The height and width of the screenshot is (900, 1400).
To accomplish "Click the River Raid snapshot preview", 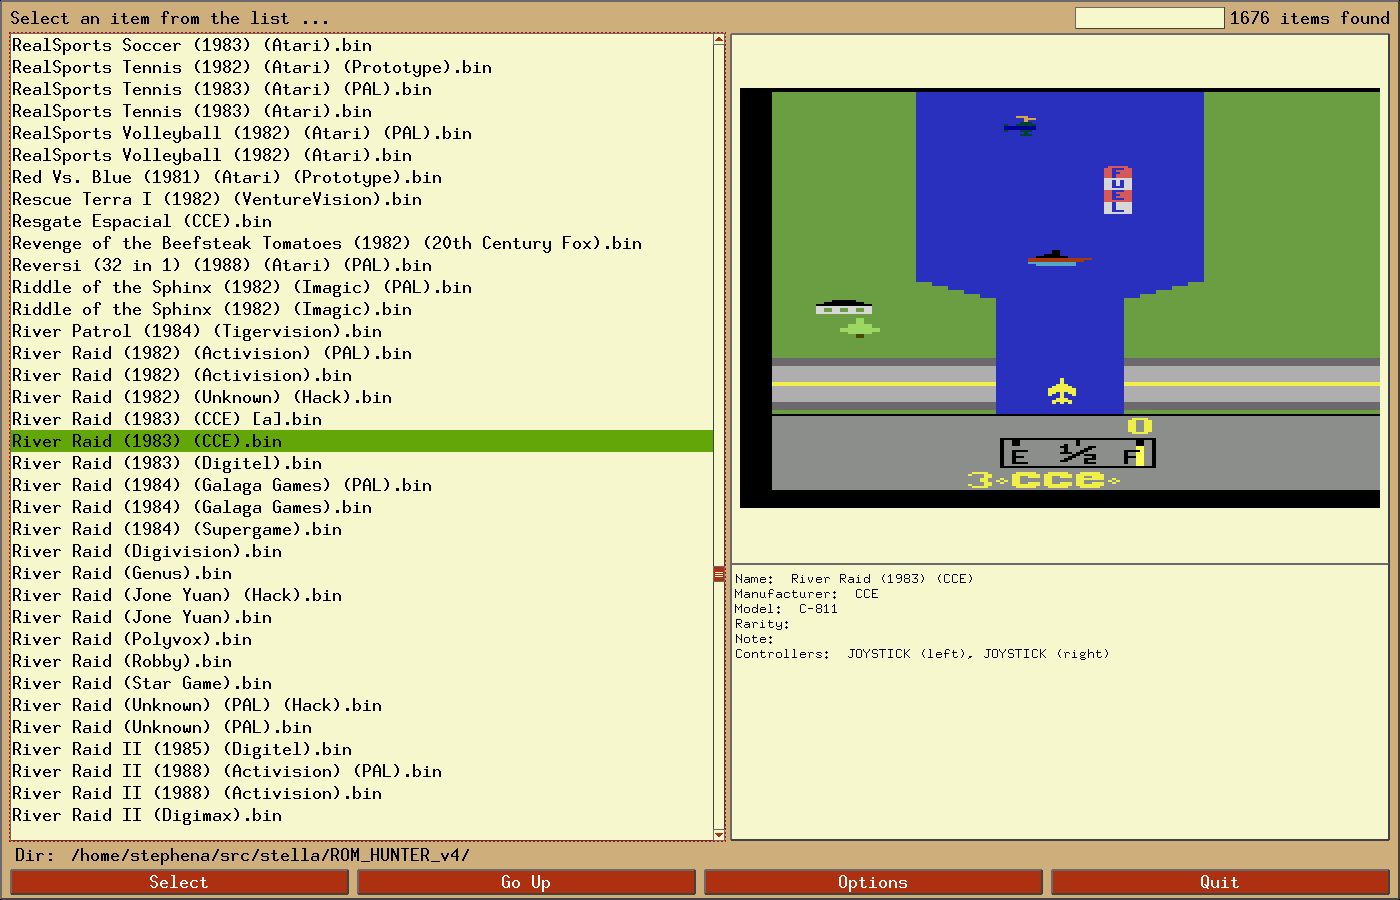I will coord(1060,298).
